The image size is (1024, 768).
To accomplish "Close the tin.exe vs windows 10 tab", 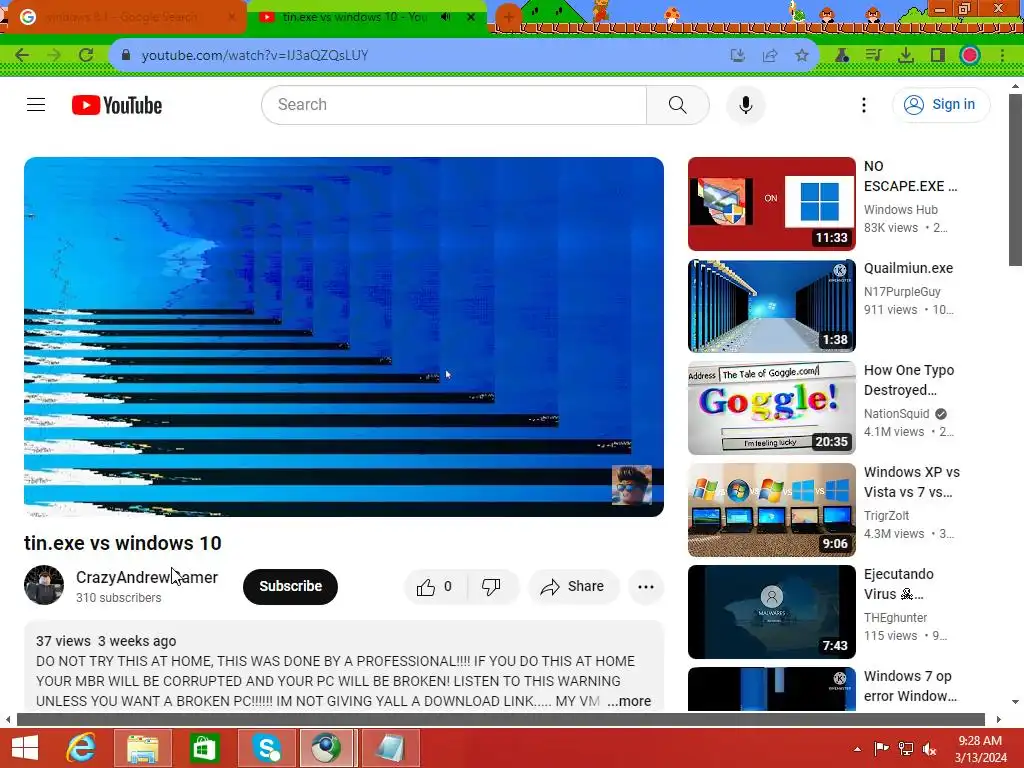I will coord(471,17).
